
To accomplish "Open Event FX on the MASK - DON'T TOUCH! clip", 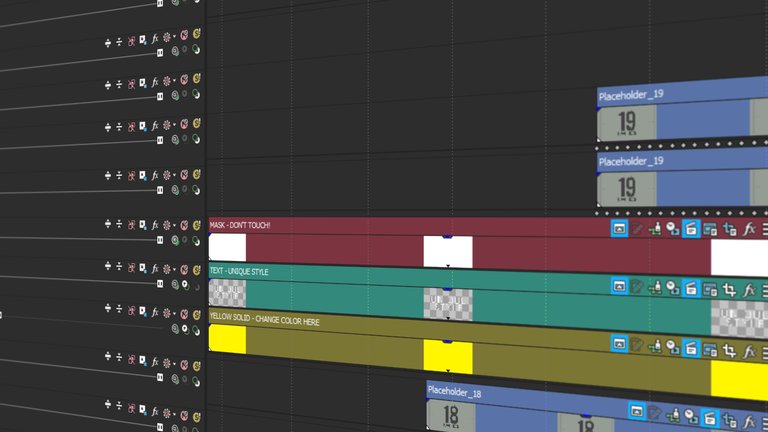I will [748, 229].
